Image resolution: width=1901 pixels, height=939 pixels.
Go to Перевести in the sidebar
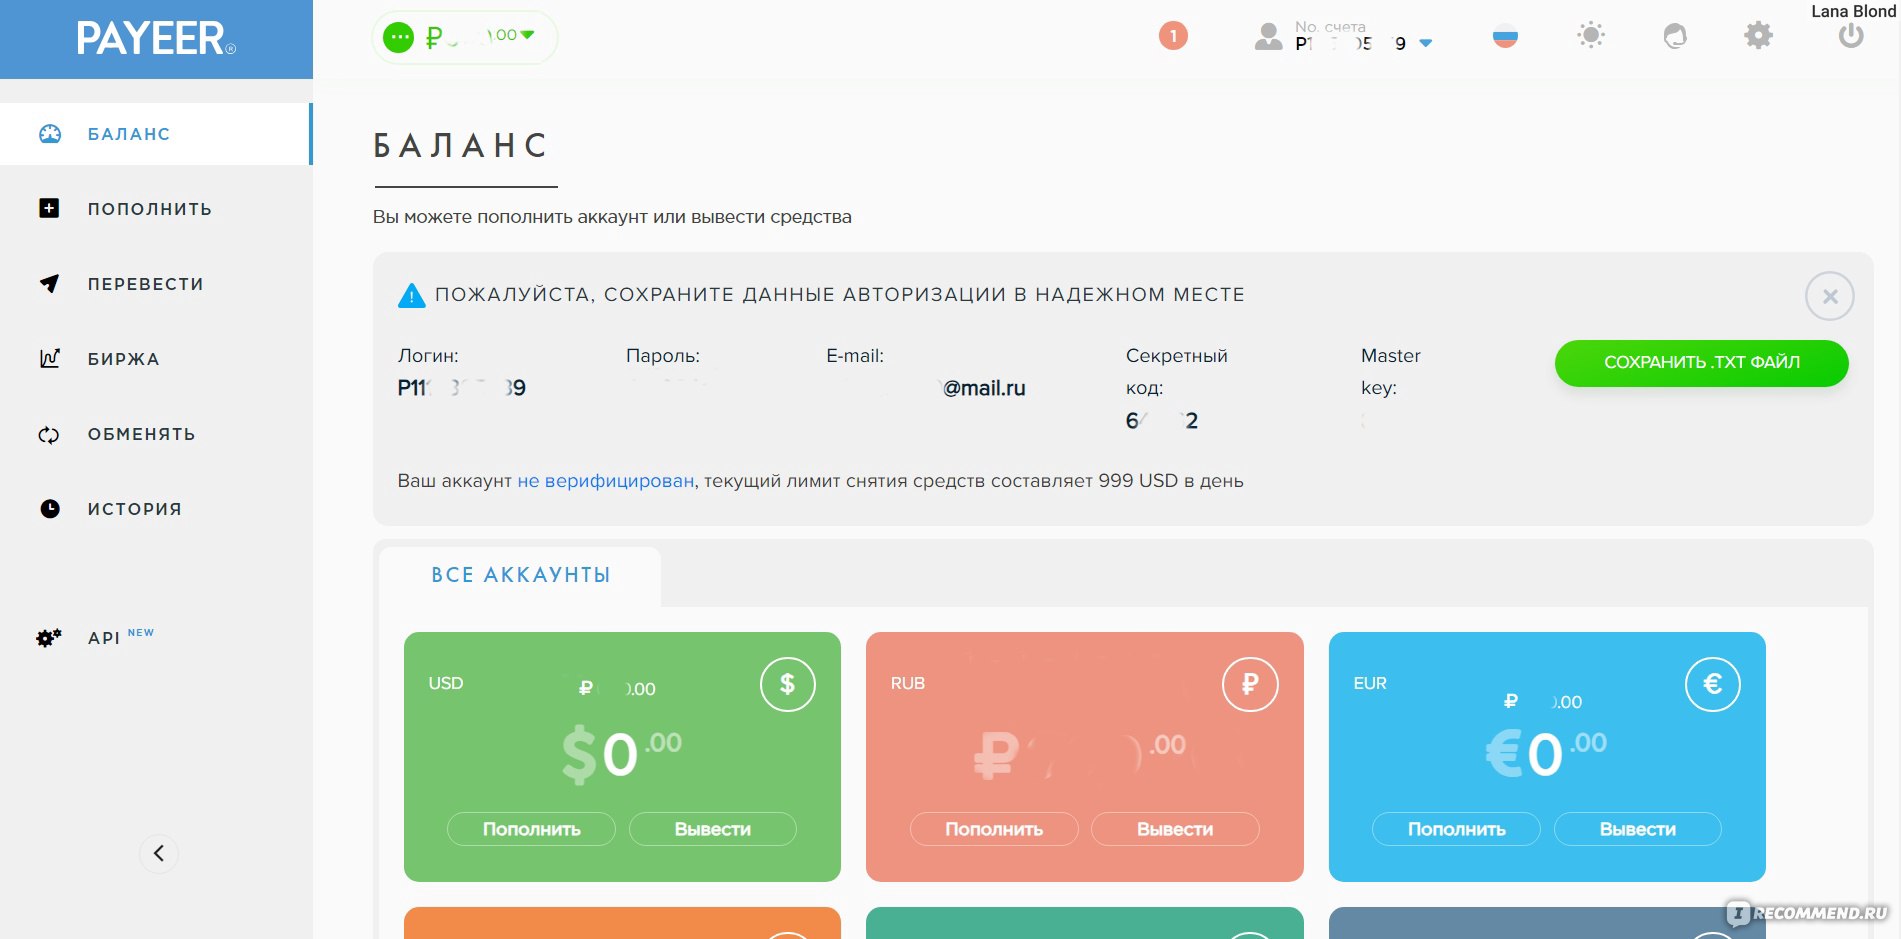[x=146, y=284]
